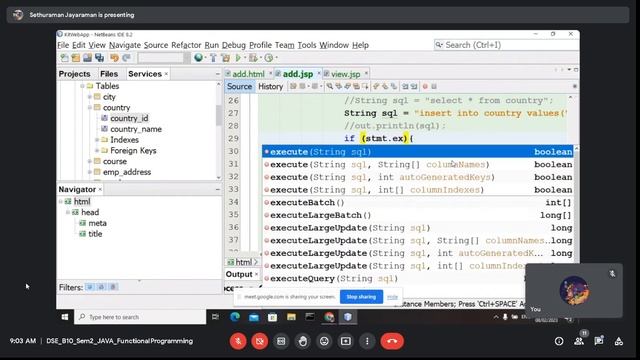Click Task View icon on taskbar
The width and height of the screenshot is (640, 360).
215,317
